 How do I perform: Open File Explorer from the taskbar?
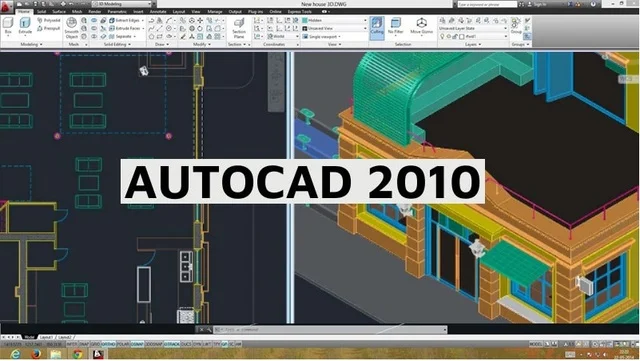coord(56,354)
